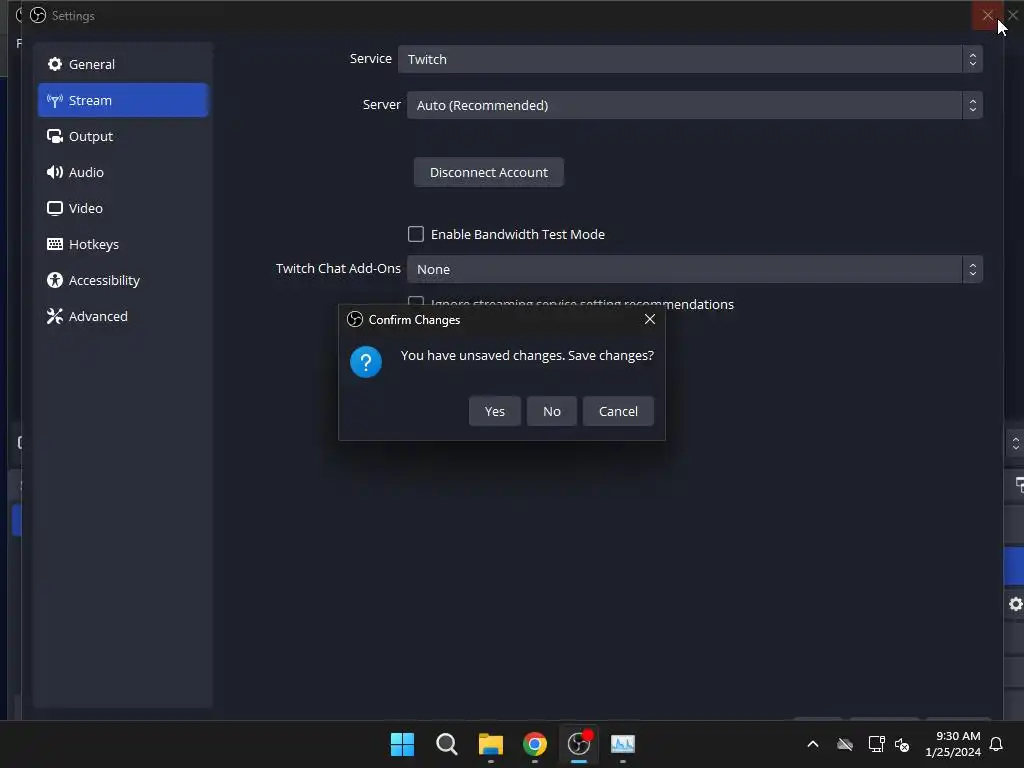Click the Output icon in sidebar

coord(55,136)
